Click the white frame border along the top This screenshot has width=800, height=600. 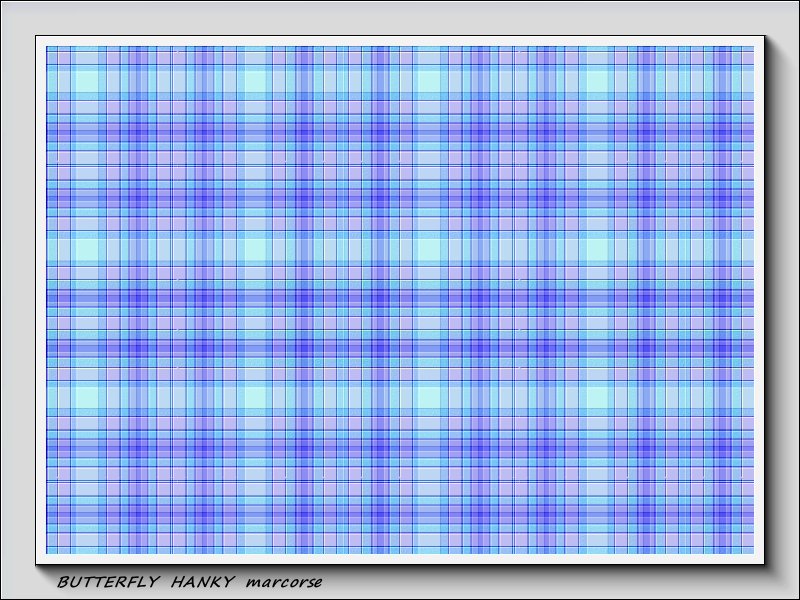click(400, 41)
